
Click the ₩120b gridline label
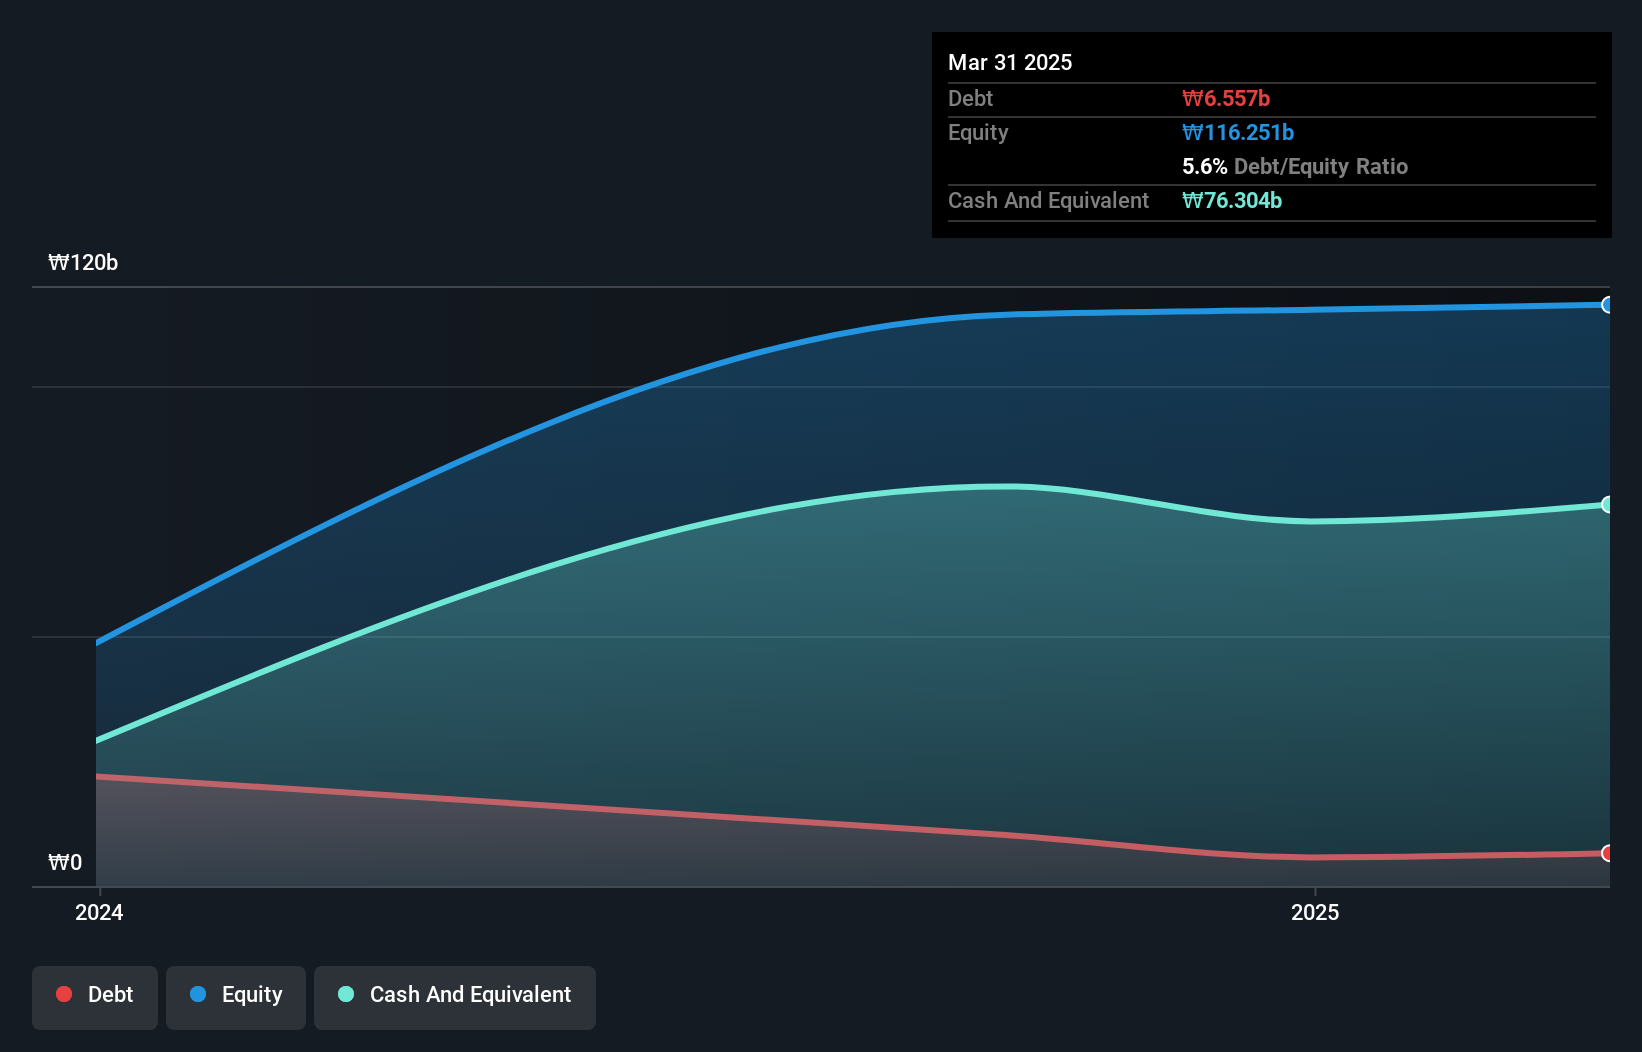click(83, 263)
